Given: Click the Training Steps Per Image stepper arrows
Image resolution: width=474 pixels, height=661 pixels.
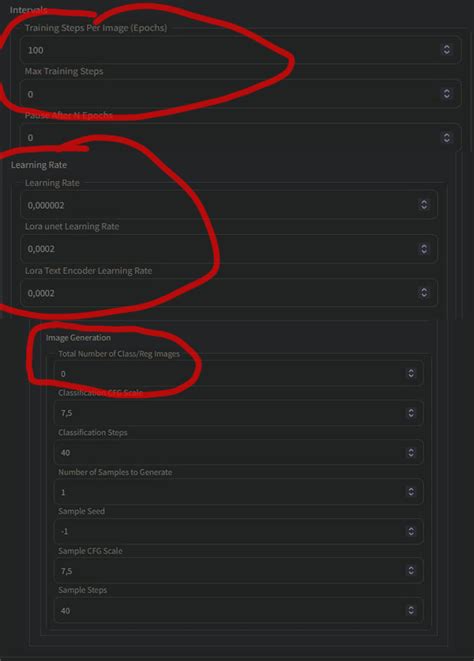Looking at the screenshot, I should pyautogui.click(x=446, y=50).
